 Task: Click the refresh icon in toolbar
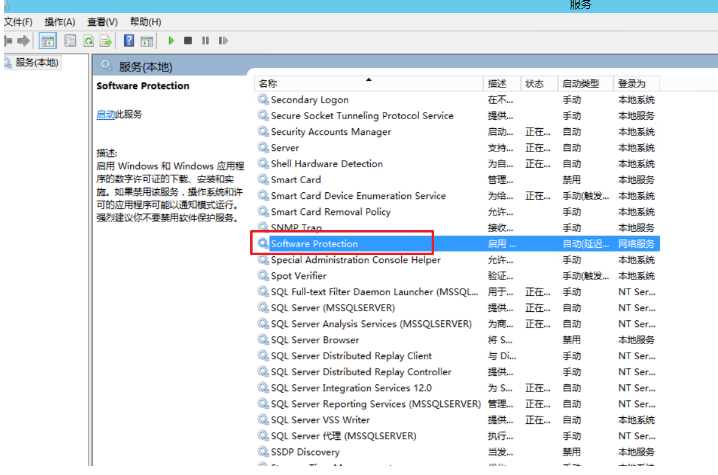pyautogui.click(x=89, y=41)
